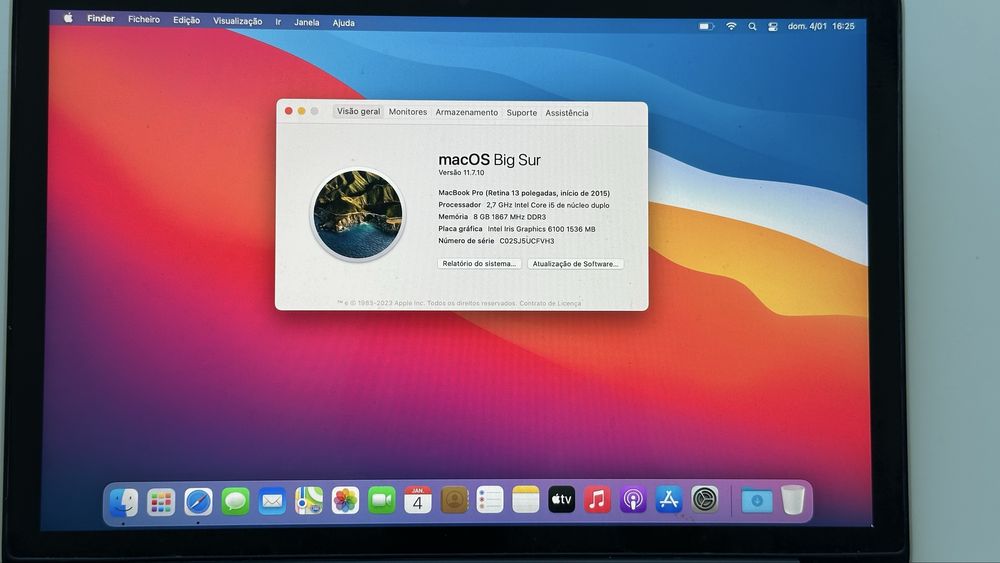Open the Visualização menu
Viewport: 1000px width, 563px height.
(x=237, y=21)
